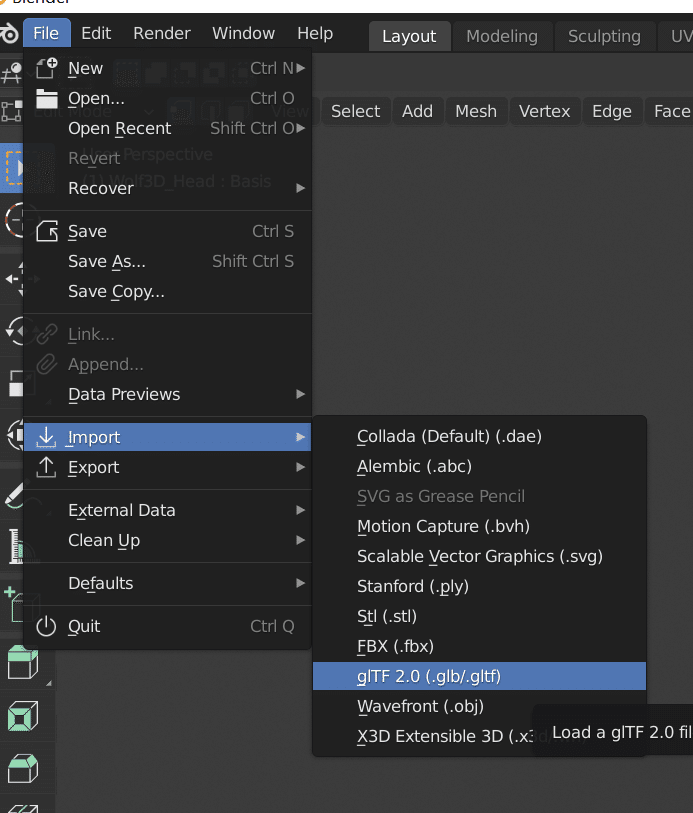Expand the External Data submenu

[x=301, y=510]
